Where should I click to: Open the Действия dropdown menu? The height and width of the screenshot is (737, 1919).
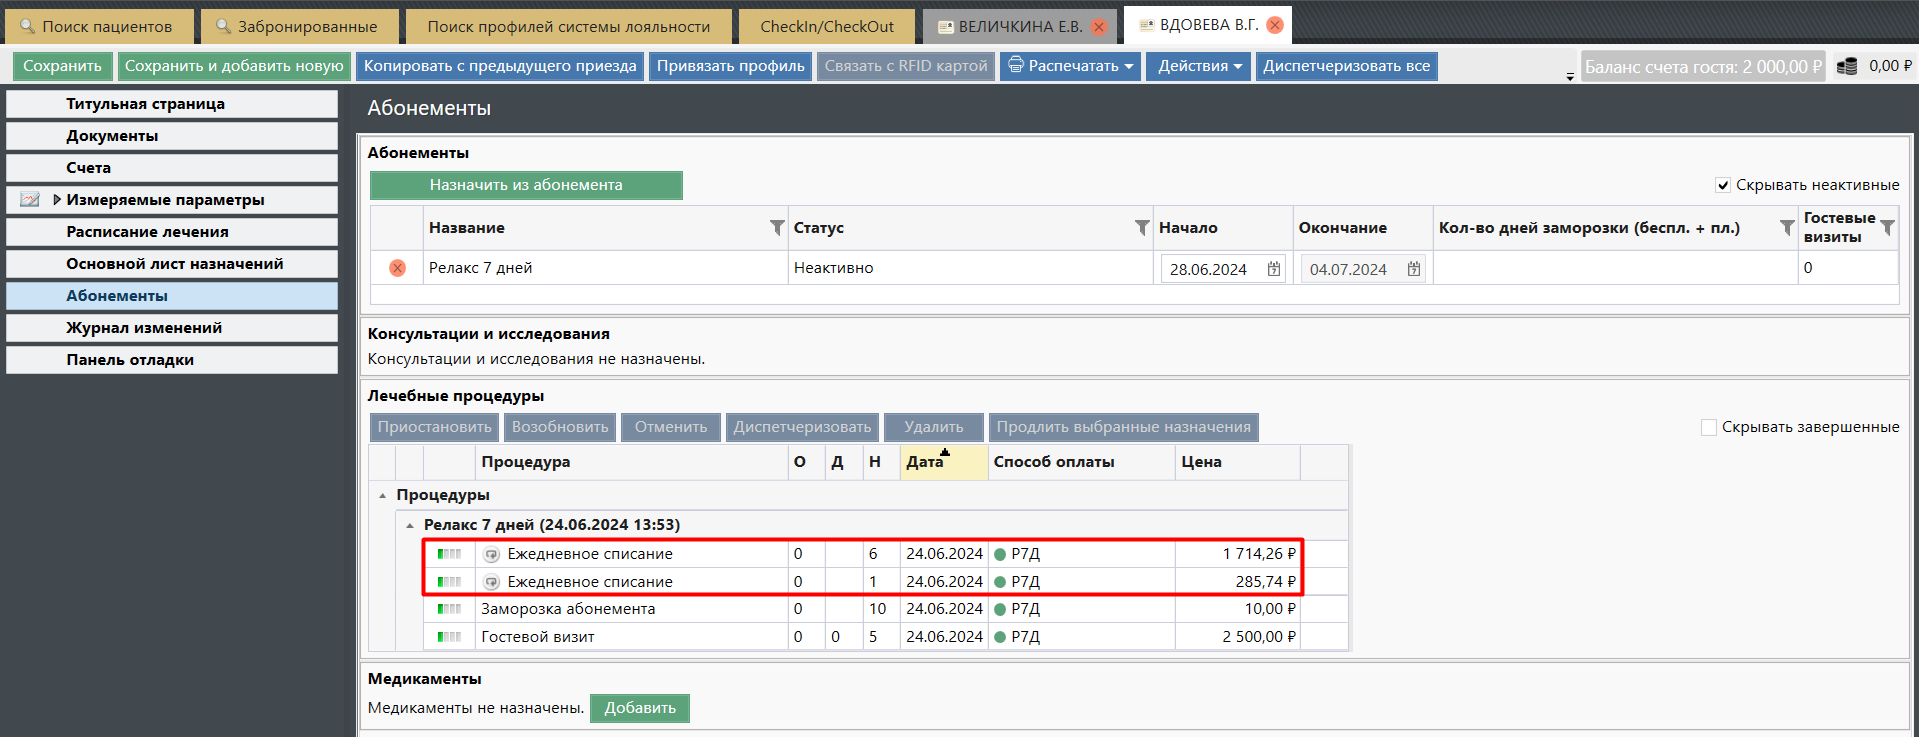click(1198, 66)
